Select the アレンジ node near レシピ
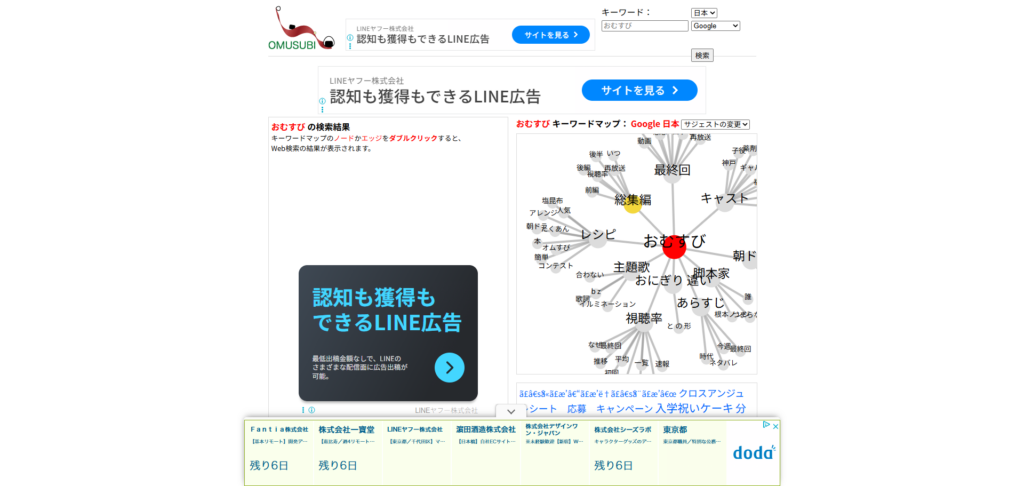 tap(543, 213)
